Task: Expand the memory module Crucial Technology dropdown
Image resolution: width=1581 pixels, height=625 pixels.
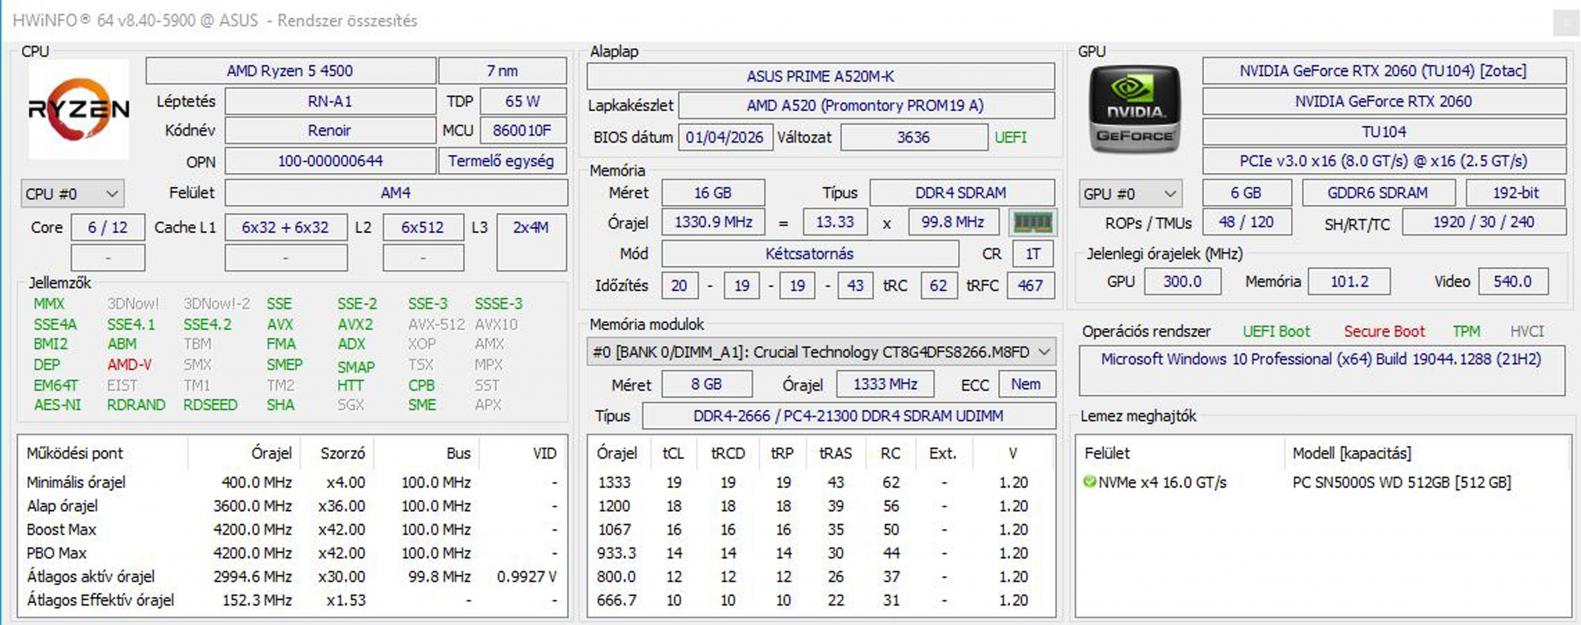Action: point(1044,352)
